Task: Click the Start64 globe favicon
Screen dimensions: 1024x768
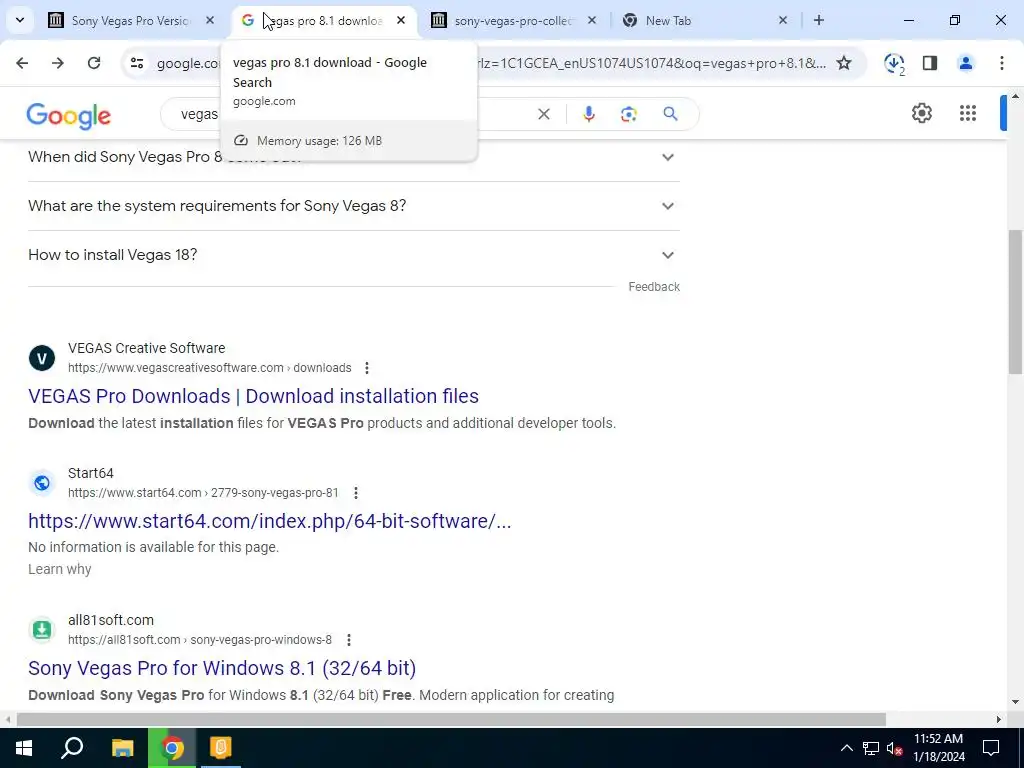Action: click(x=42, y=483)
